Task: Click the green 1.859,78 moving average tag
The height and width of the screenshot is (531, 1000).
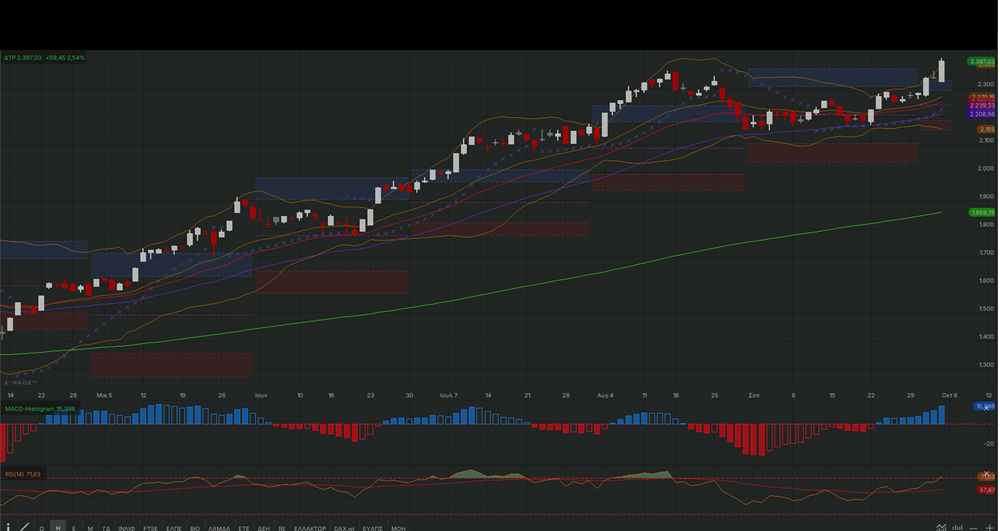Action: pos(982,212)
